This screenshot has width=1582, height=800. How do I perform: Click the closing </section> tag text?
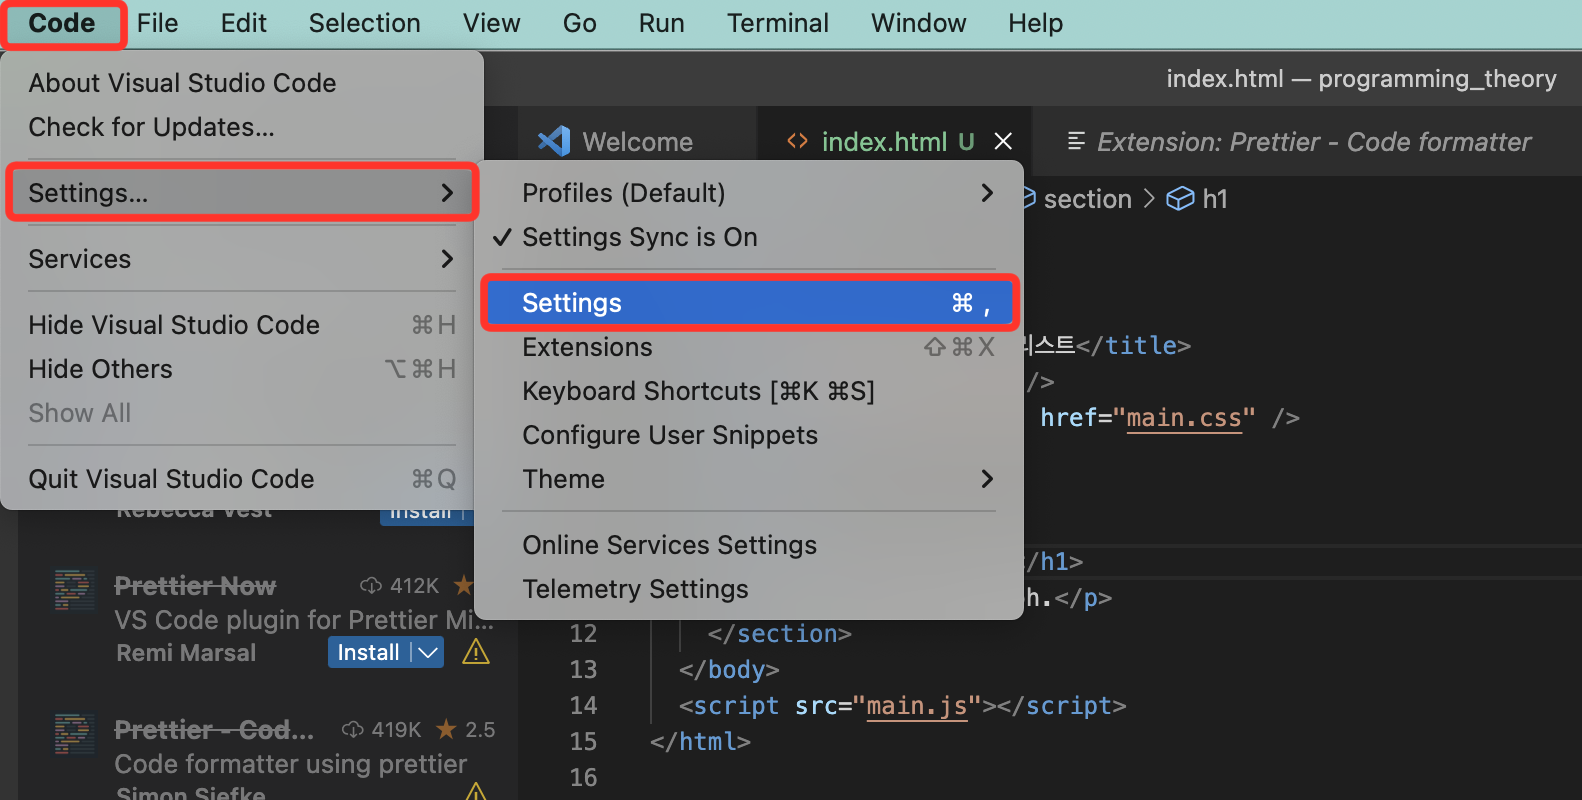780,634
